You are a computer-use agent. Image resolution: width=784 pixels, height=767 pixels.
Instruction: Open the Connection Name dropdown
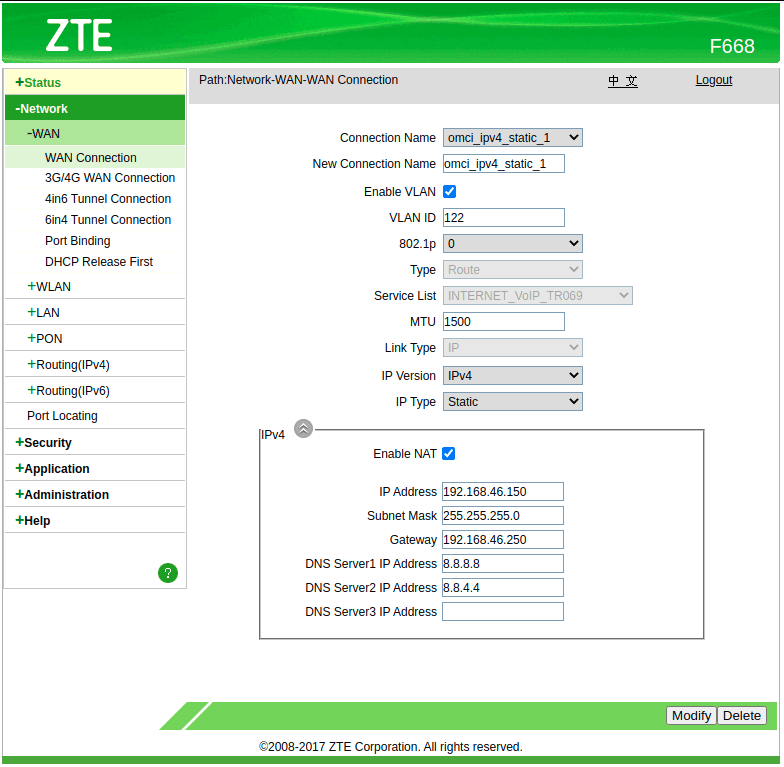click(512, 138)
